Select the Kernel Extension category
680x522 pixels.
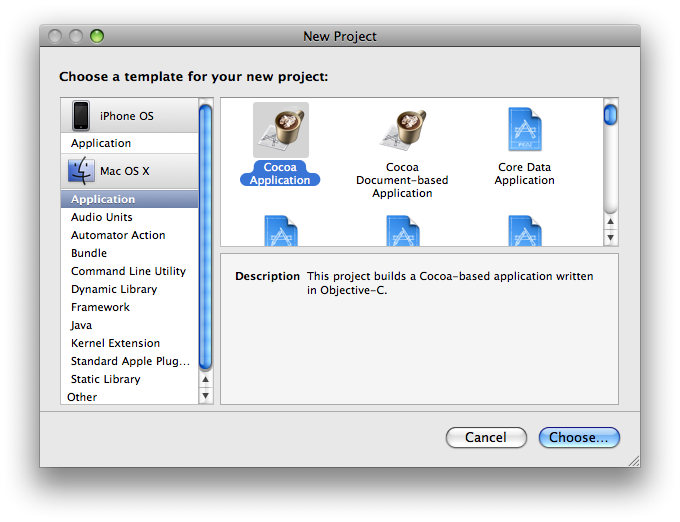[129, 343]
